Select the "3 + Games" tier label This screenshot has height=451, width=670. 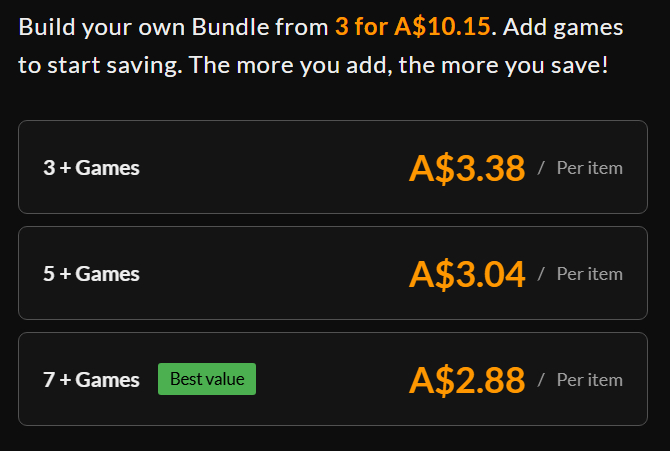coord(91,168)
